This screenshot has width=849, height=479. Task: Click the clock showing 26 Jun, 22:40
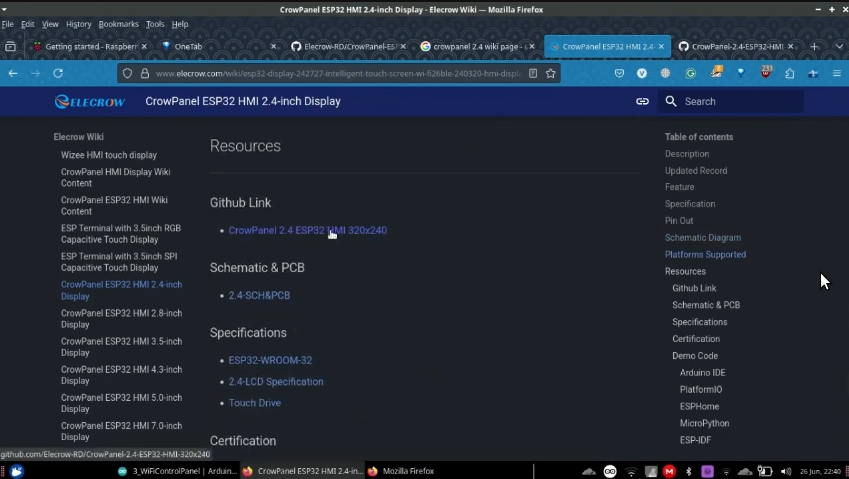click(820, 471)
